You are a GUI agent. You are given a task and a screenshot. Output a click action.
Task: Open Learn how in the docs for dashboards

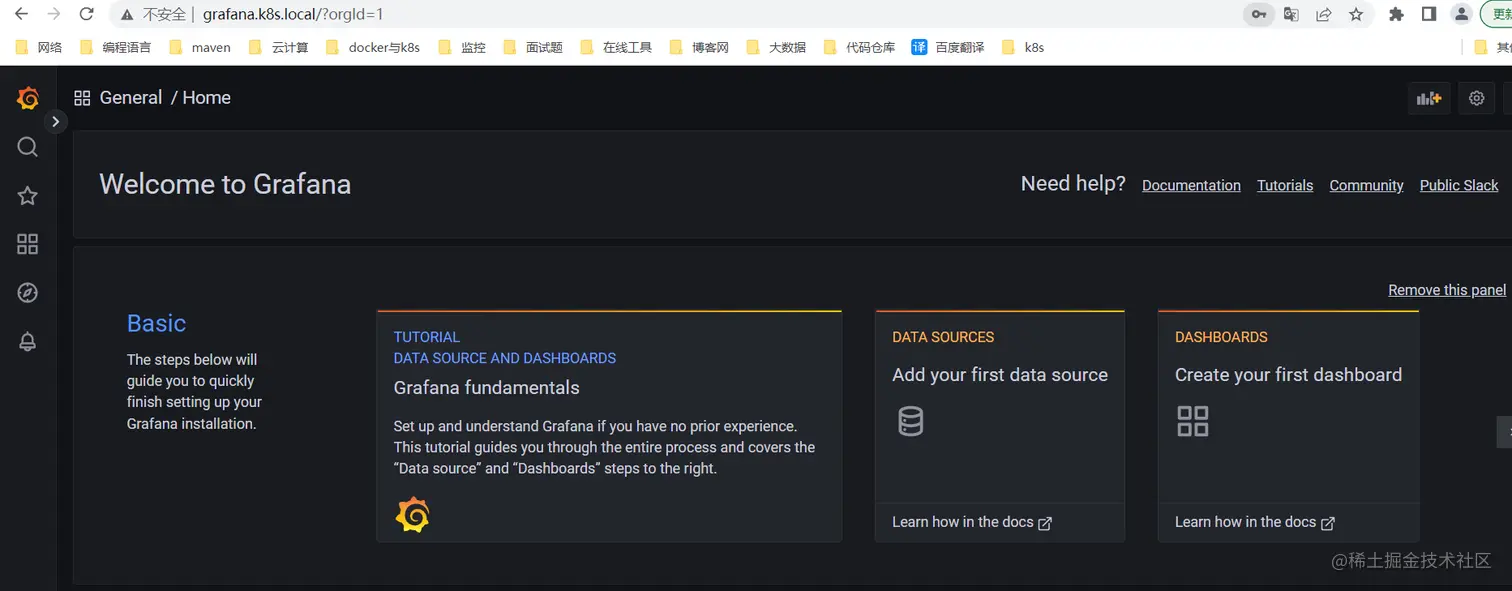(1255, 522)
